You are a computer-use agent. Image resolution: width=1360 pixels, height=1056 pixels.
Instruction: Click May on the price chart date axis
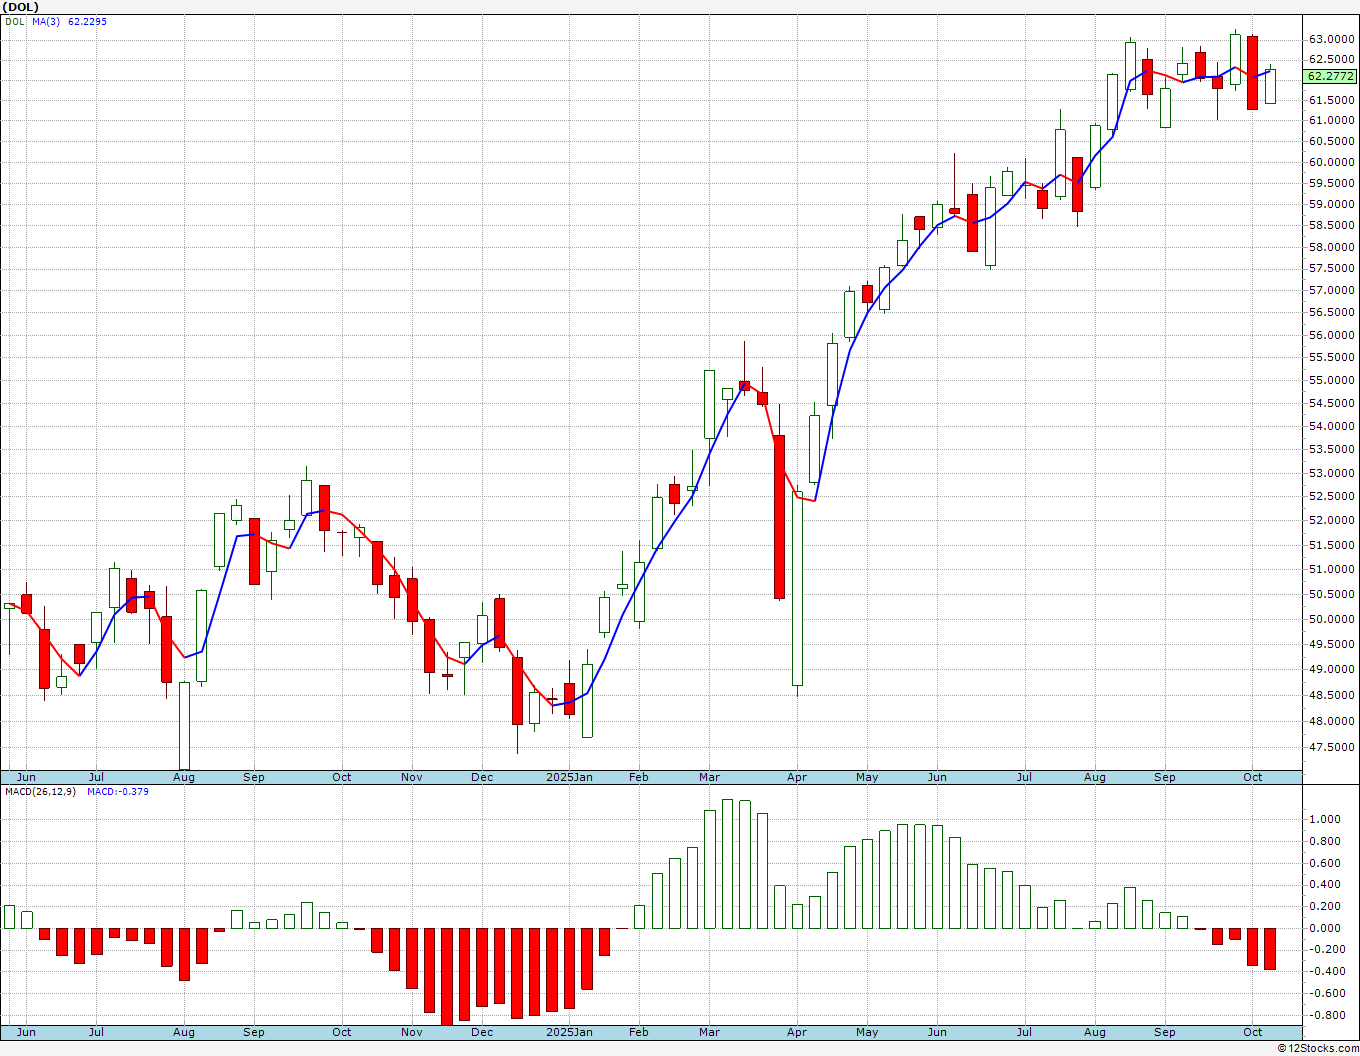[867, 777]
